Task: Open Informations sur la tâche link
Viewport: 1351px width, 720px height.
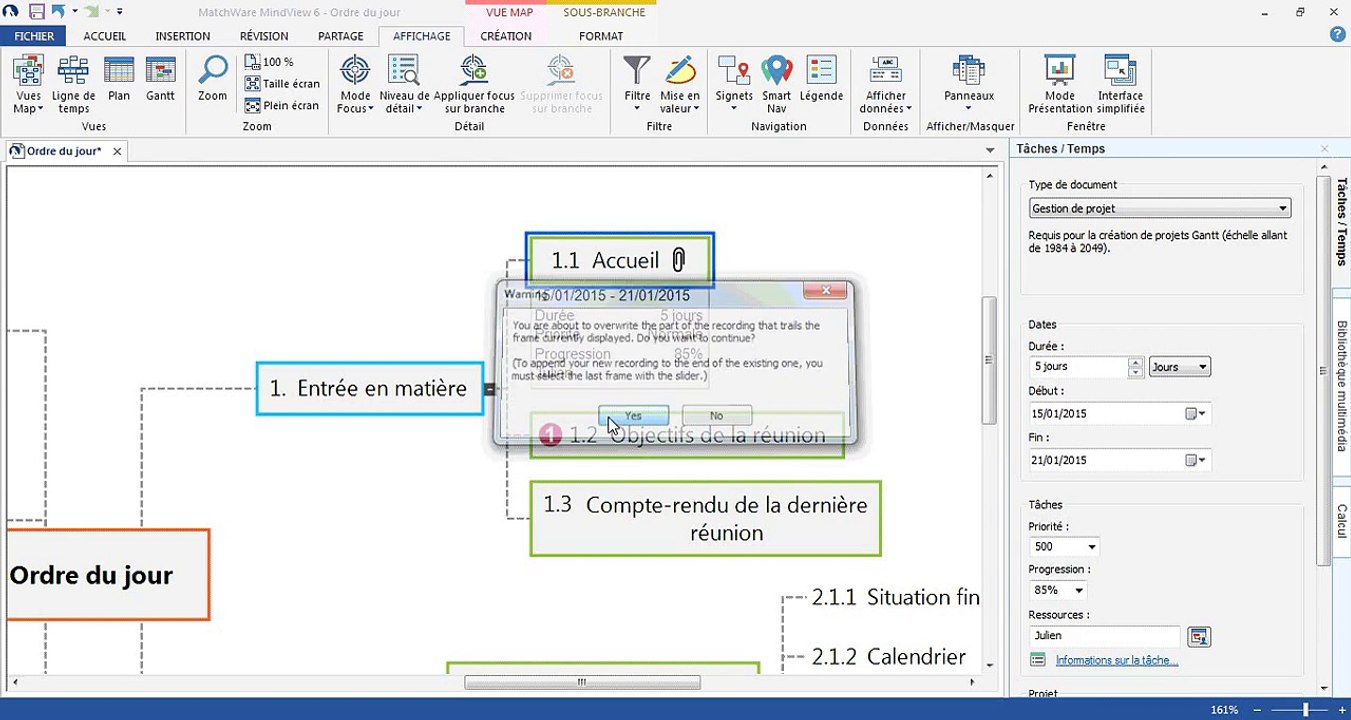Action: pos(1116,661)
